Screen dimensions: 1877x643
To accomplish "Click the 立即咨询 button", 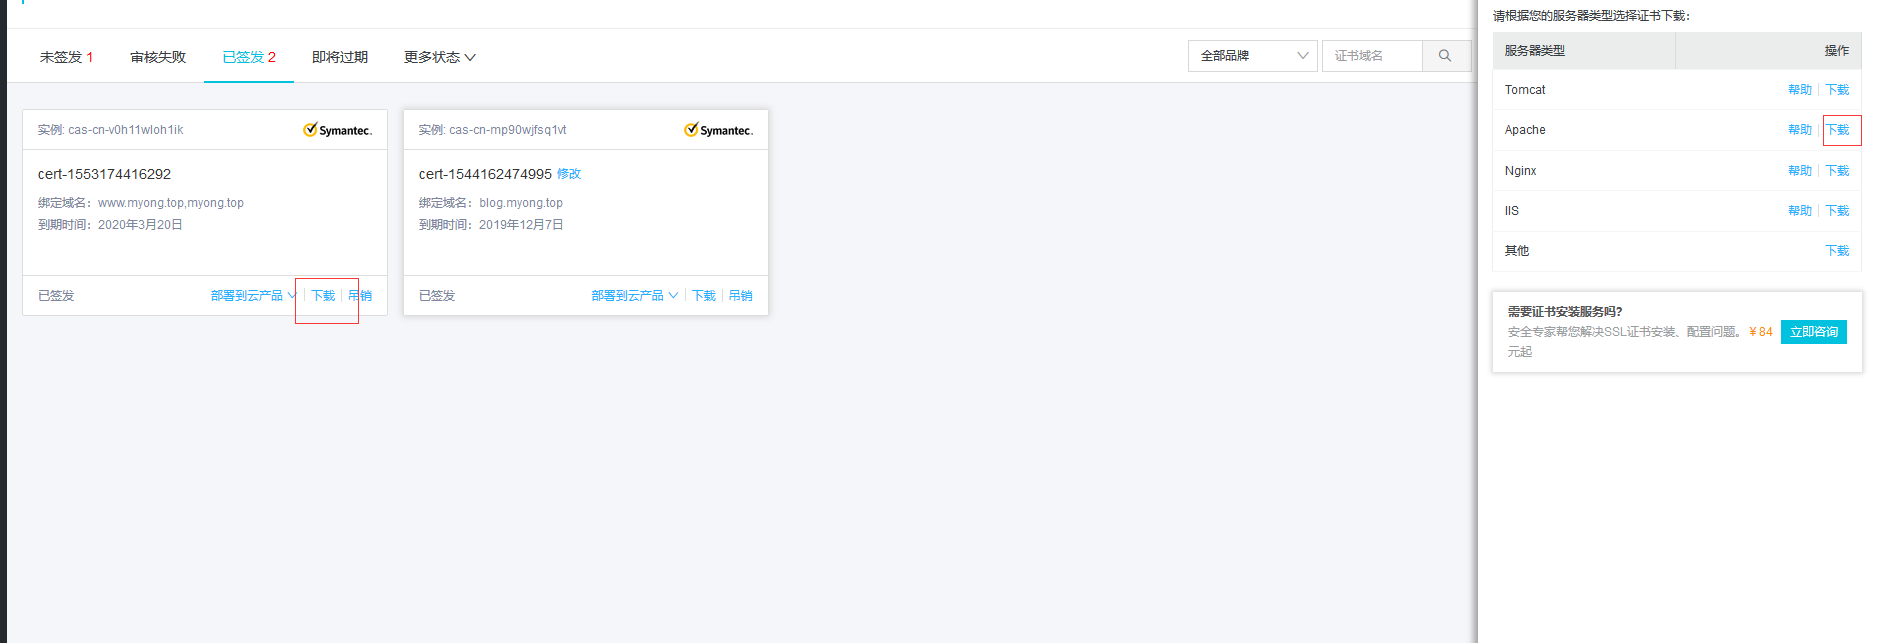I will pos(1814,332).
